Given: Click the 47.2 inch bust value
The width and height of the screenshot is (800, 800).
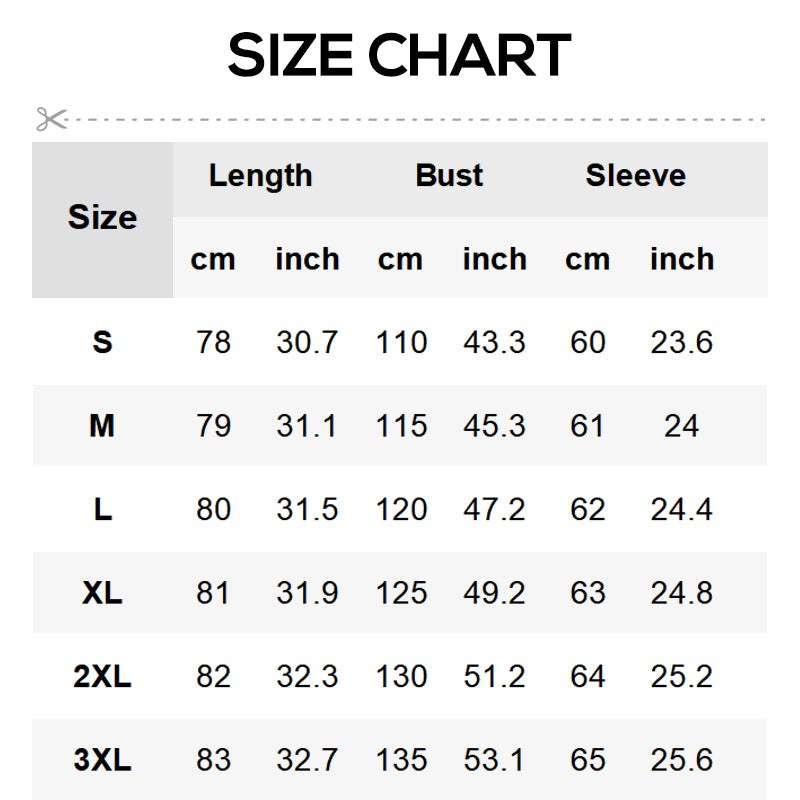Looking at the screenshot, I should pos(494,510).
